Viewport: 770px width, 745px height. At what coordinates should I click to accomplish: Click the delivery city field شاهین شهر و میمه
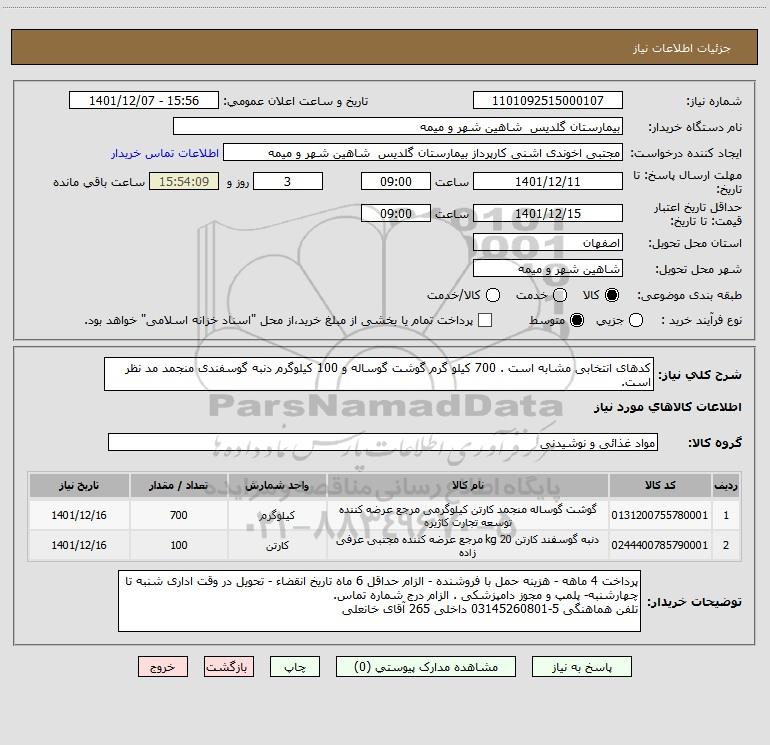click(548, 269)
